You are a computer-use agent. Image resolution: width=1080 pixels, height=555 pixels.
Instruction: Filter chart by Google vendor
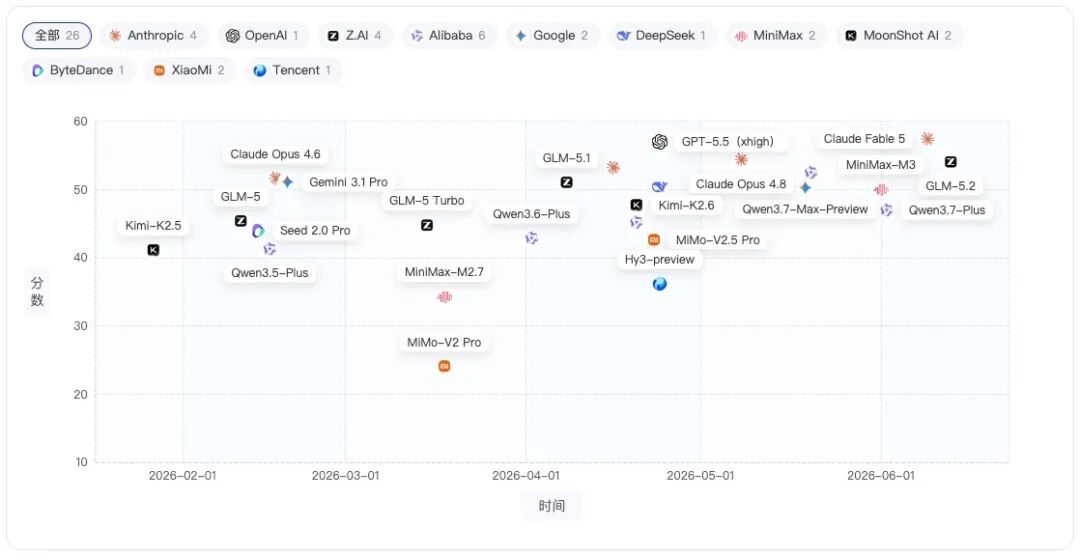(x=552, y=36)
